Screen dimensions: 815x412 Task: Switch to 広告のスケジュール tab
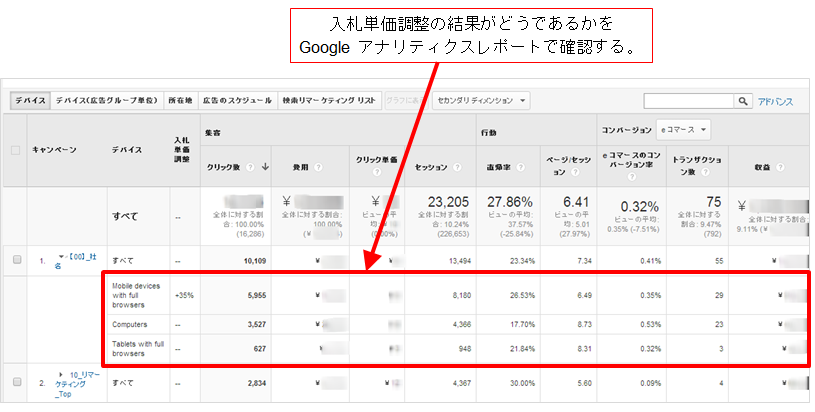tap(235, 101)
